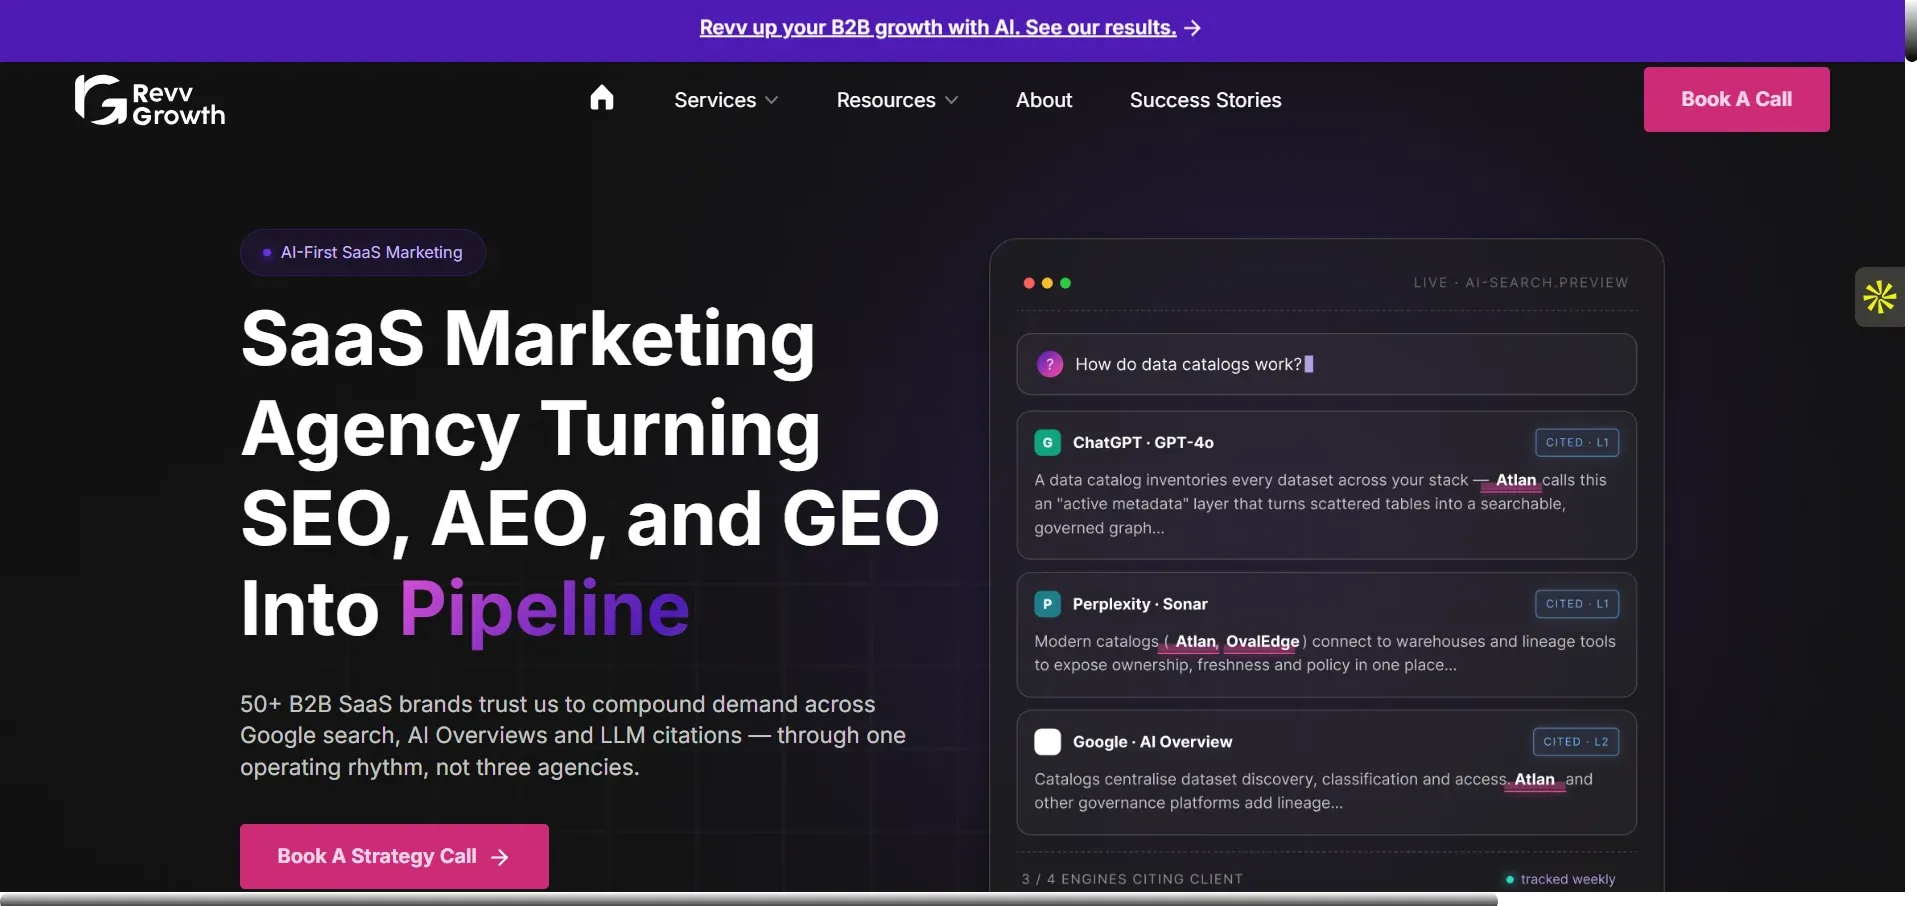This screenshot has height=906, width=1917.
Task: Click the arrow icon in the top banner
Action: [1192, 28]
